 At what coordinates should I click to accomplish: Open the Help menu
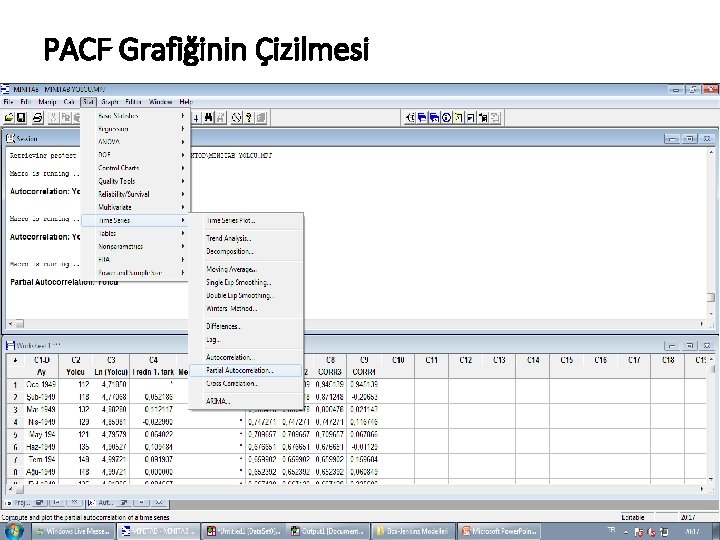(x=186, y=102)
